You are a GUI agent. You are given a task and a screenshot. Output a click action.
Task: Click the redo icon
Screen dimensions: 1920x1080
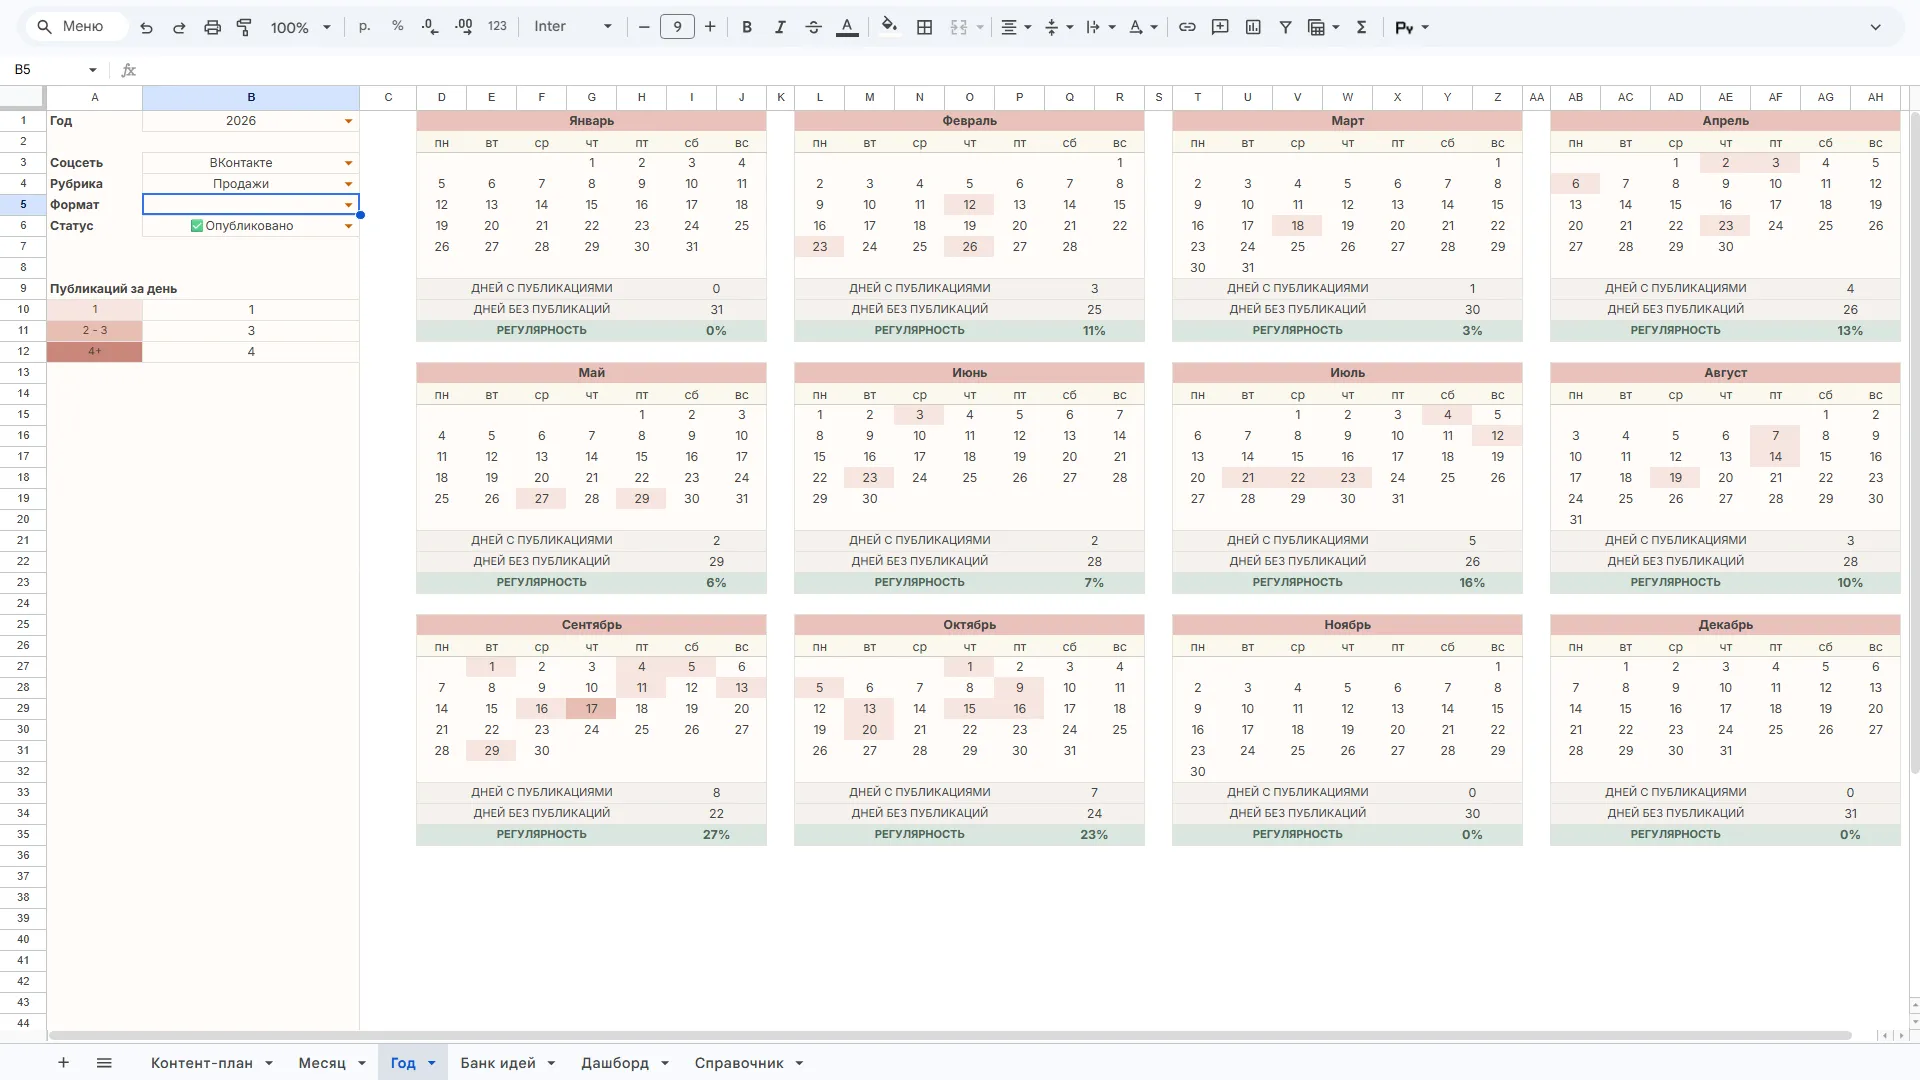[179, 27]
